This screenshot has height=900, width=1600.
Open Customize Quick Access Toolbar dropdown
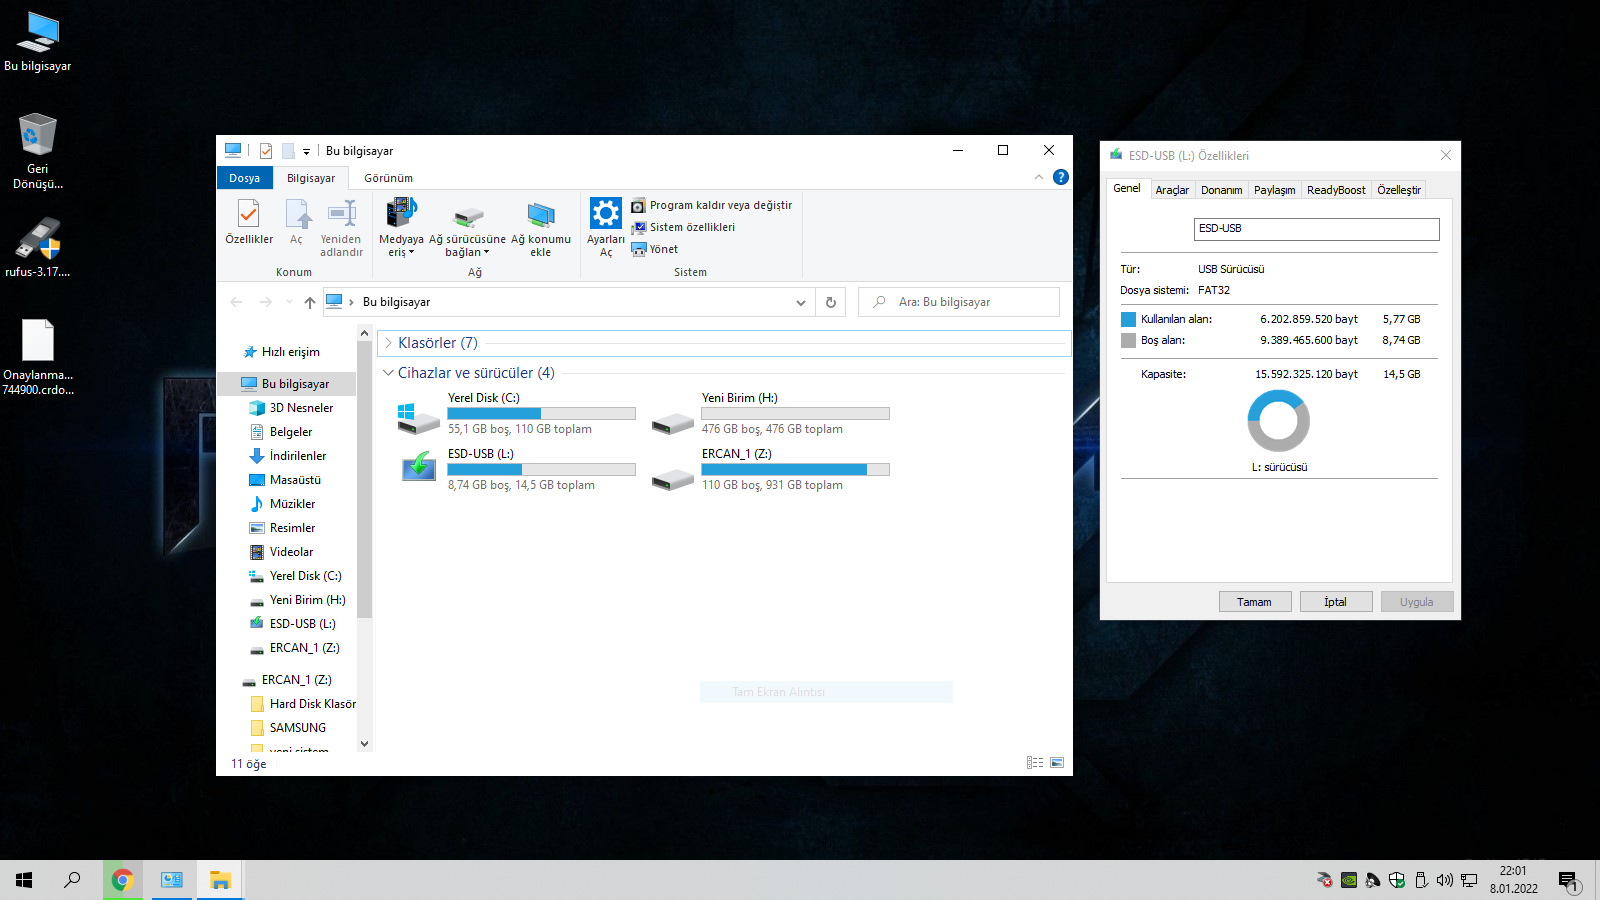(x=306, y=151)
